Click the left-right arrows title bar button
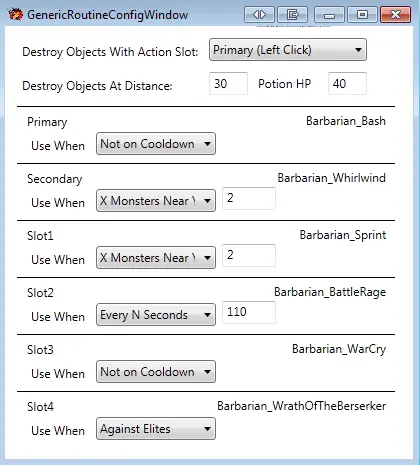The image size is (420, 465). coord(259,15)
